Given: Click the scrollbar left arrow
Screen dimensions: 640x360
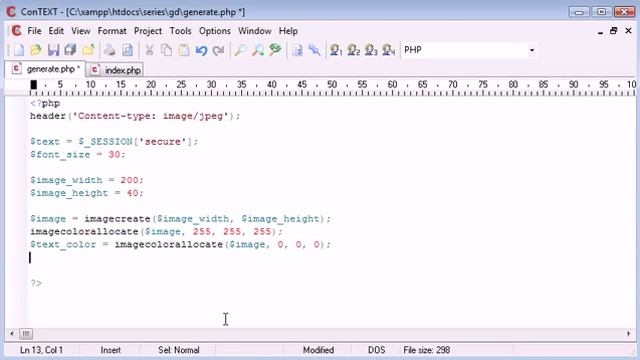Looking at the screenshot, I should [12, 334].
